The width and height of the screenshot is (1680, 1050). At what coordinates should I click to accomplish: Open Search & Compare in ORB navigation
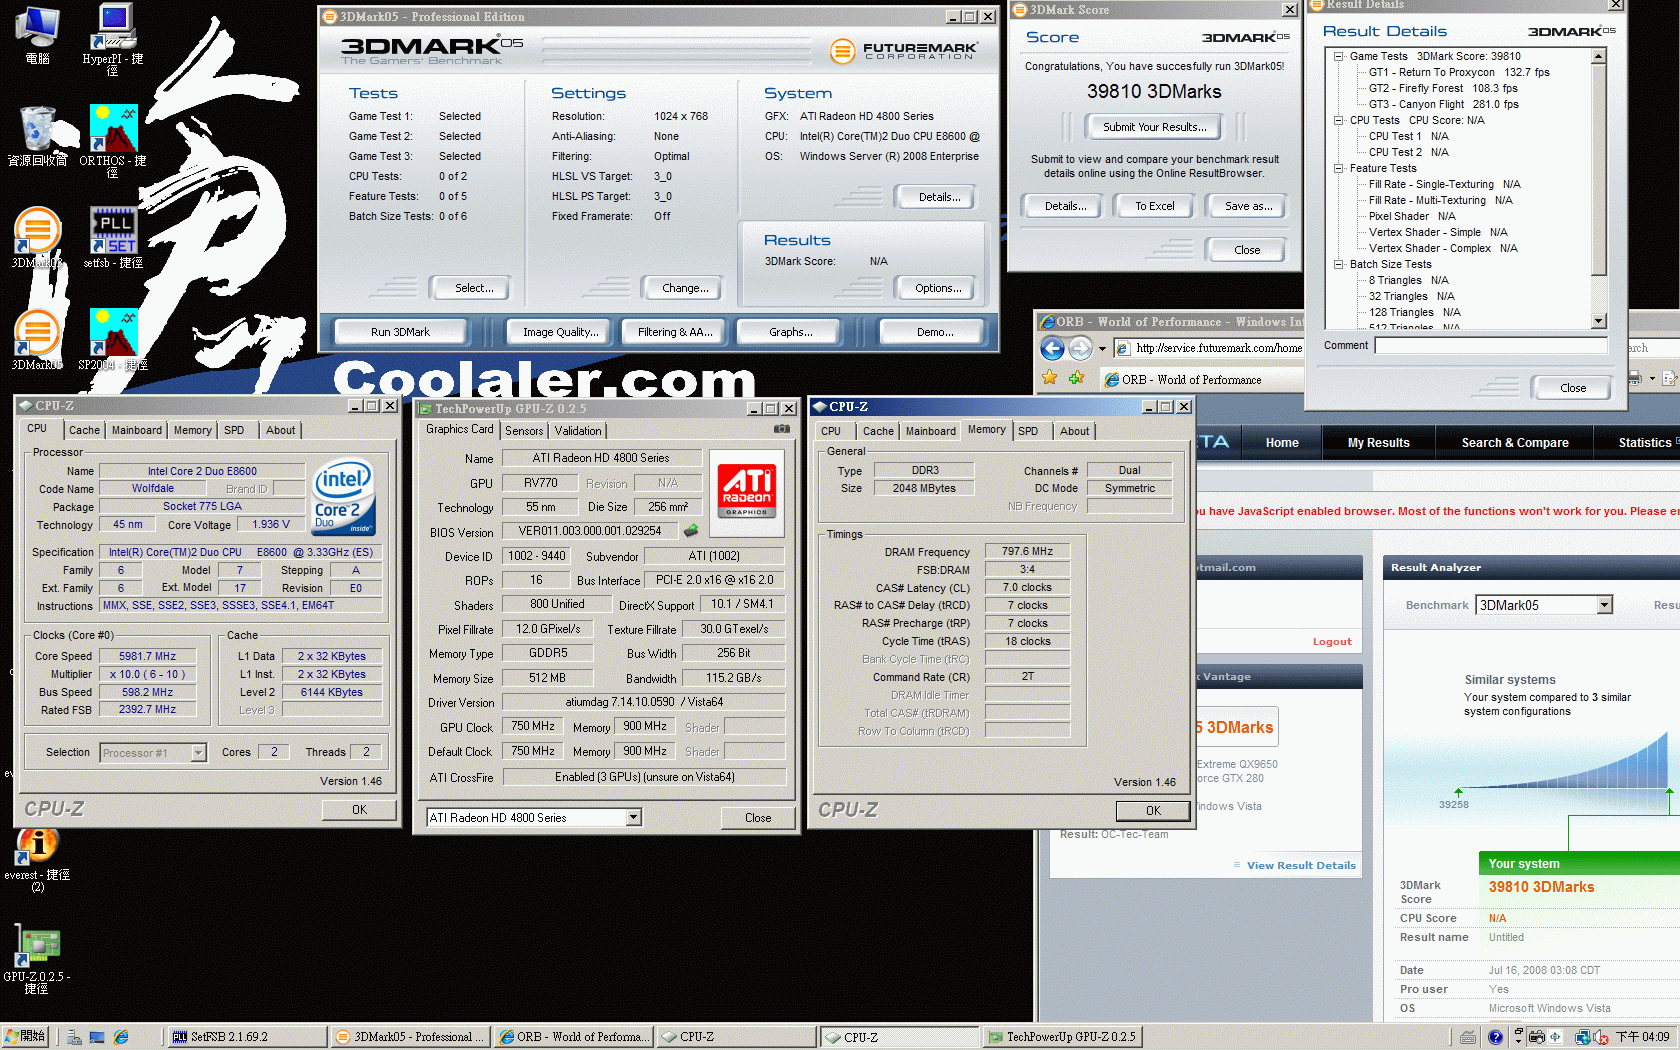(x=1514, y=443)
